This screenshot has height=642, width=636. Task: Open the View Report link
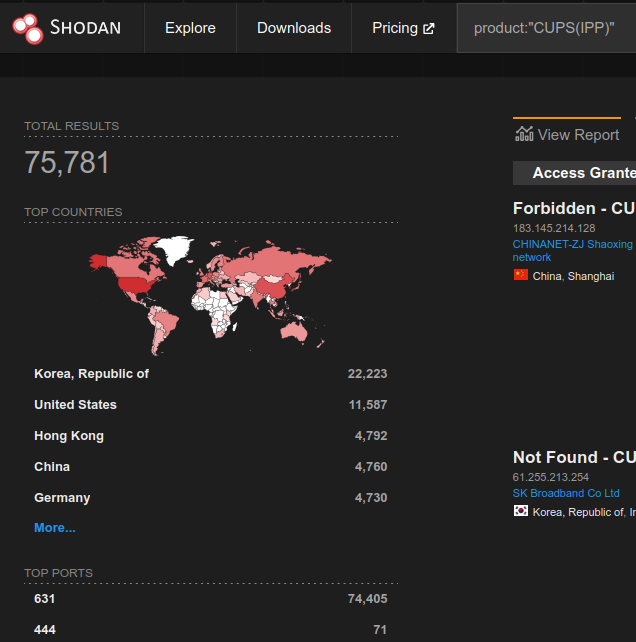(x=578, y=135)
